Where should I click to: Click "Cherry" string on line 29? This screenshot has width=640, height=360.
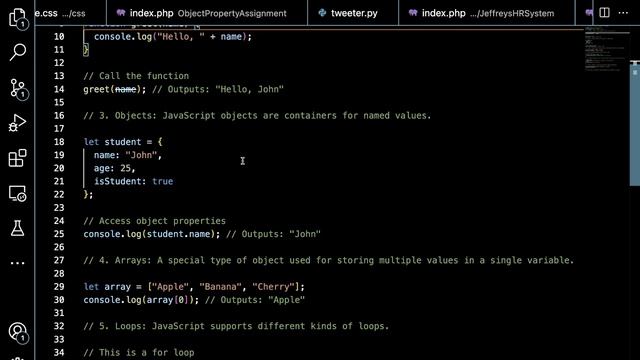click(x=273, y=287)
